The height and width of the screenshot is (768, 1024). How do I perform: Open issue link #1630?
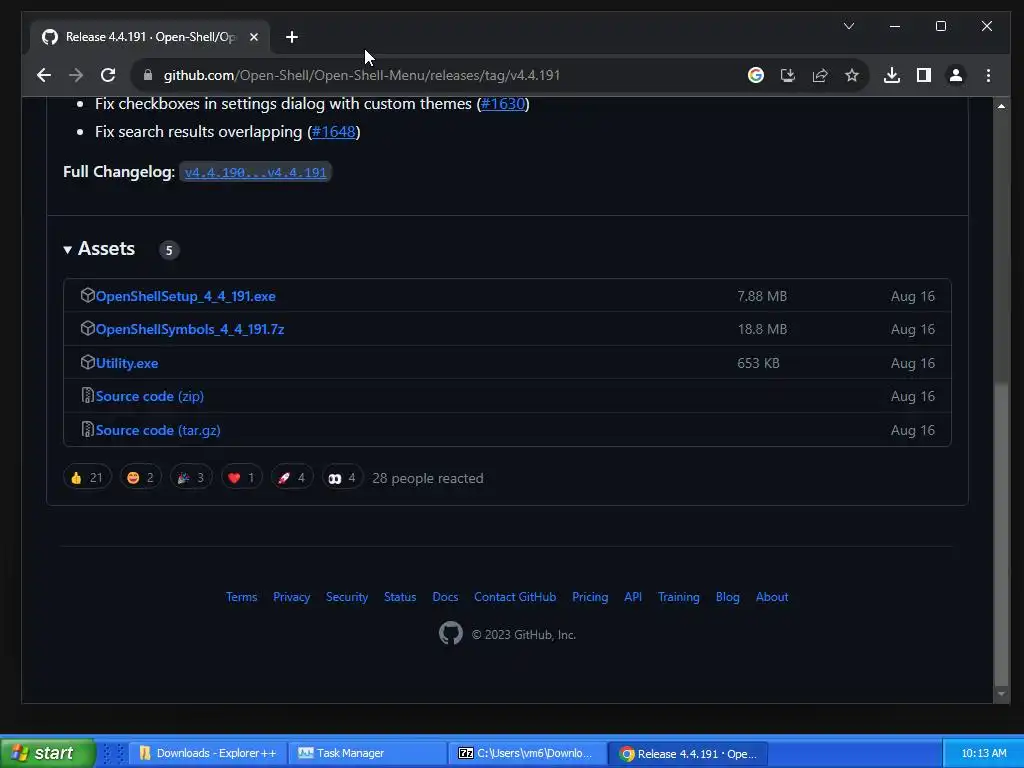pos(503,104)
